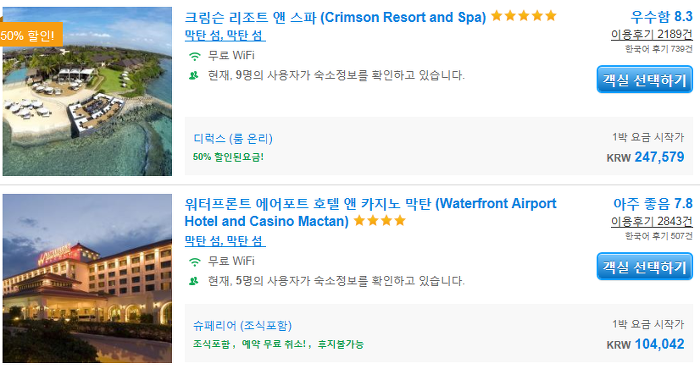Click the WiFi icon under Crimson Resort
Image resolution: width=700 pixels, height=369 pixels.
click(194, 56)
